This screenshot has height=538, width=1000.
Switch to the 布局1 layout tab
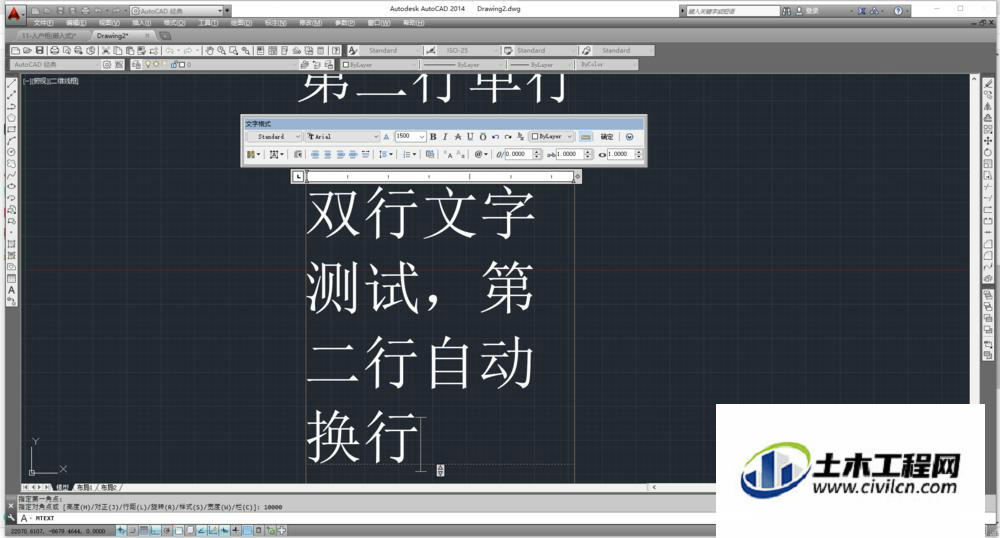point(84,488)
